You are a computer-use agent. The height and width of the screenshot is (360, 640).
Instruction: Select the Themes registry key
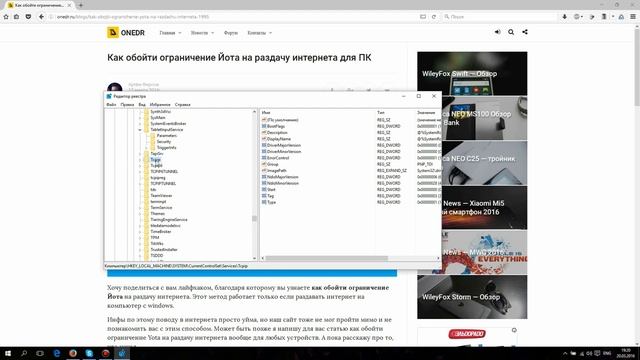(x=158, y=213)
